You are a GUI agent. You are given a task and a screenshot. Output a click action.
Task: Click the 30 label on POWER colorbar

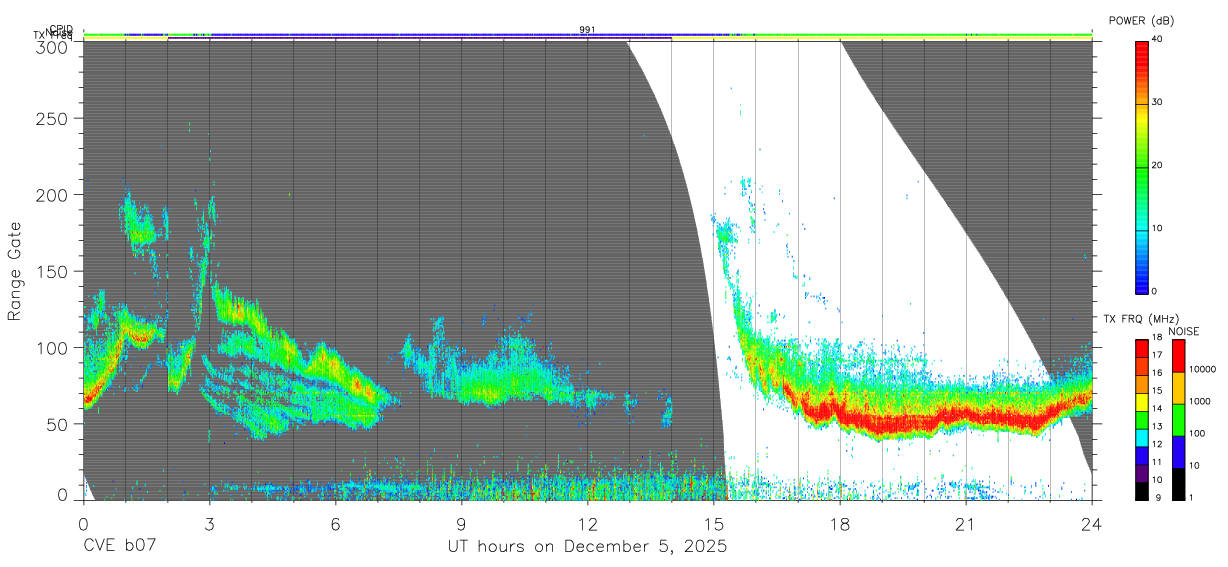pos(1159,102)
